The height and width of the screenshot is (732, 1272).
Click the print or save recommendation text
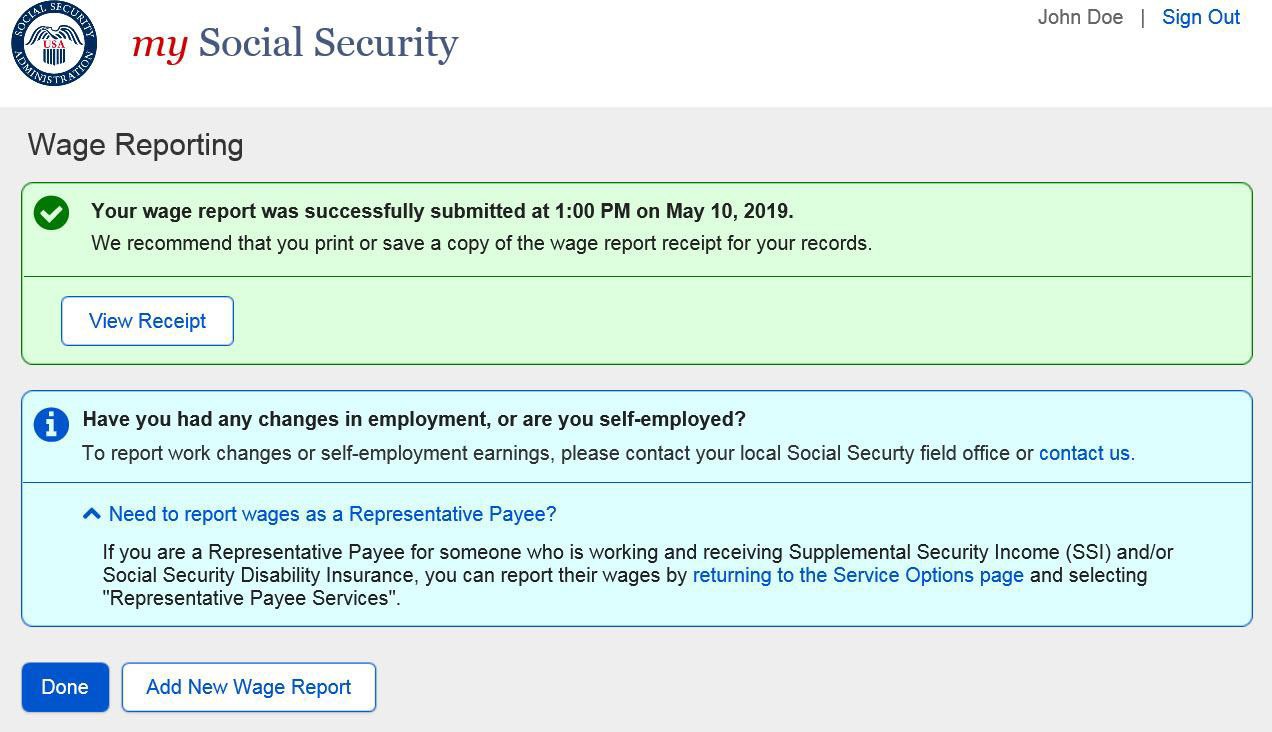[481, 243]
